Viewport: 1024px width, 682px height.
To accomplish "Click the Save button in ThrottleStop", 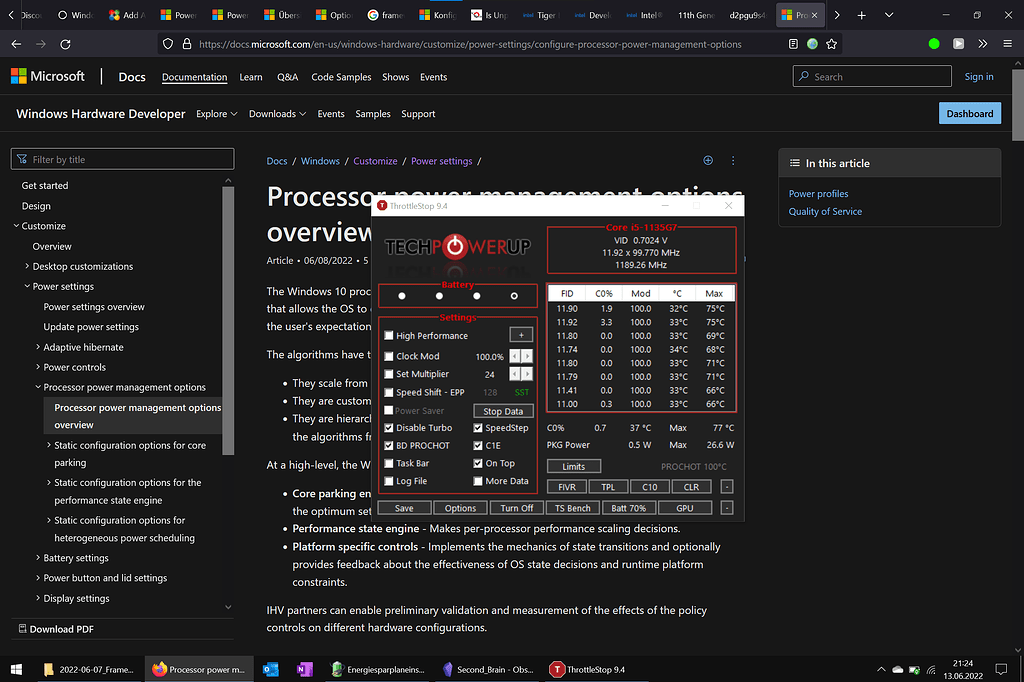I will [x=405, y=507].
